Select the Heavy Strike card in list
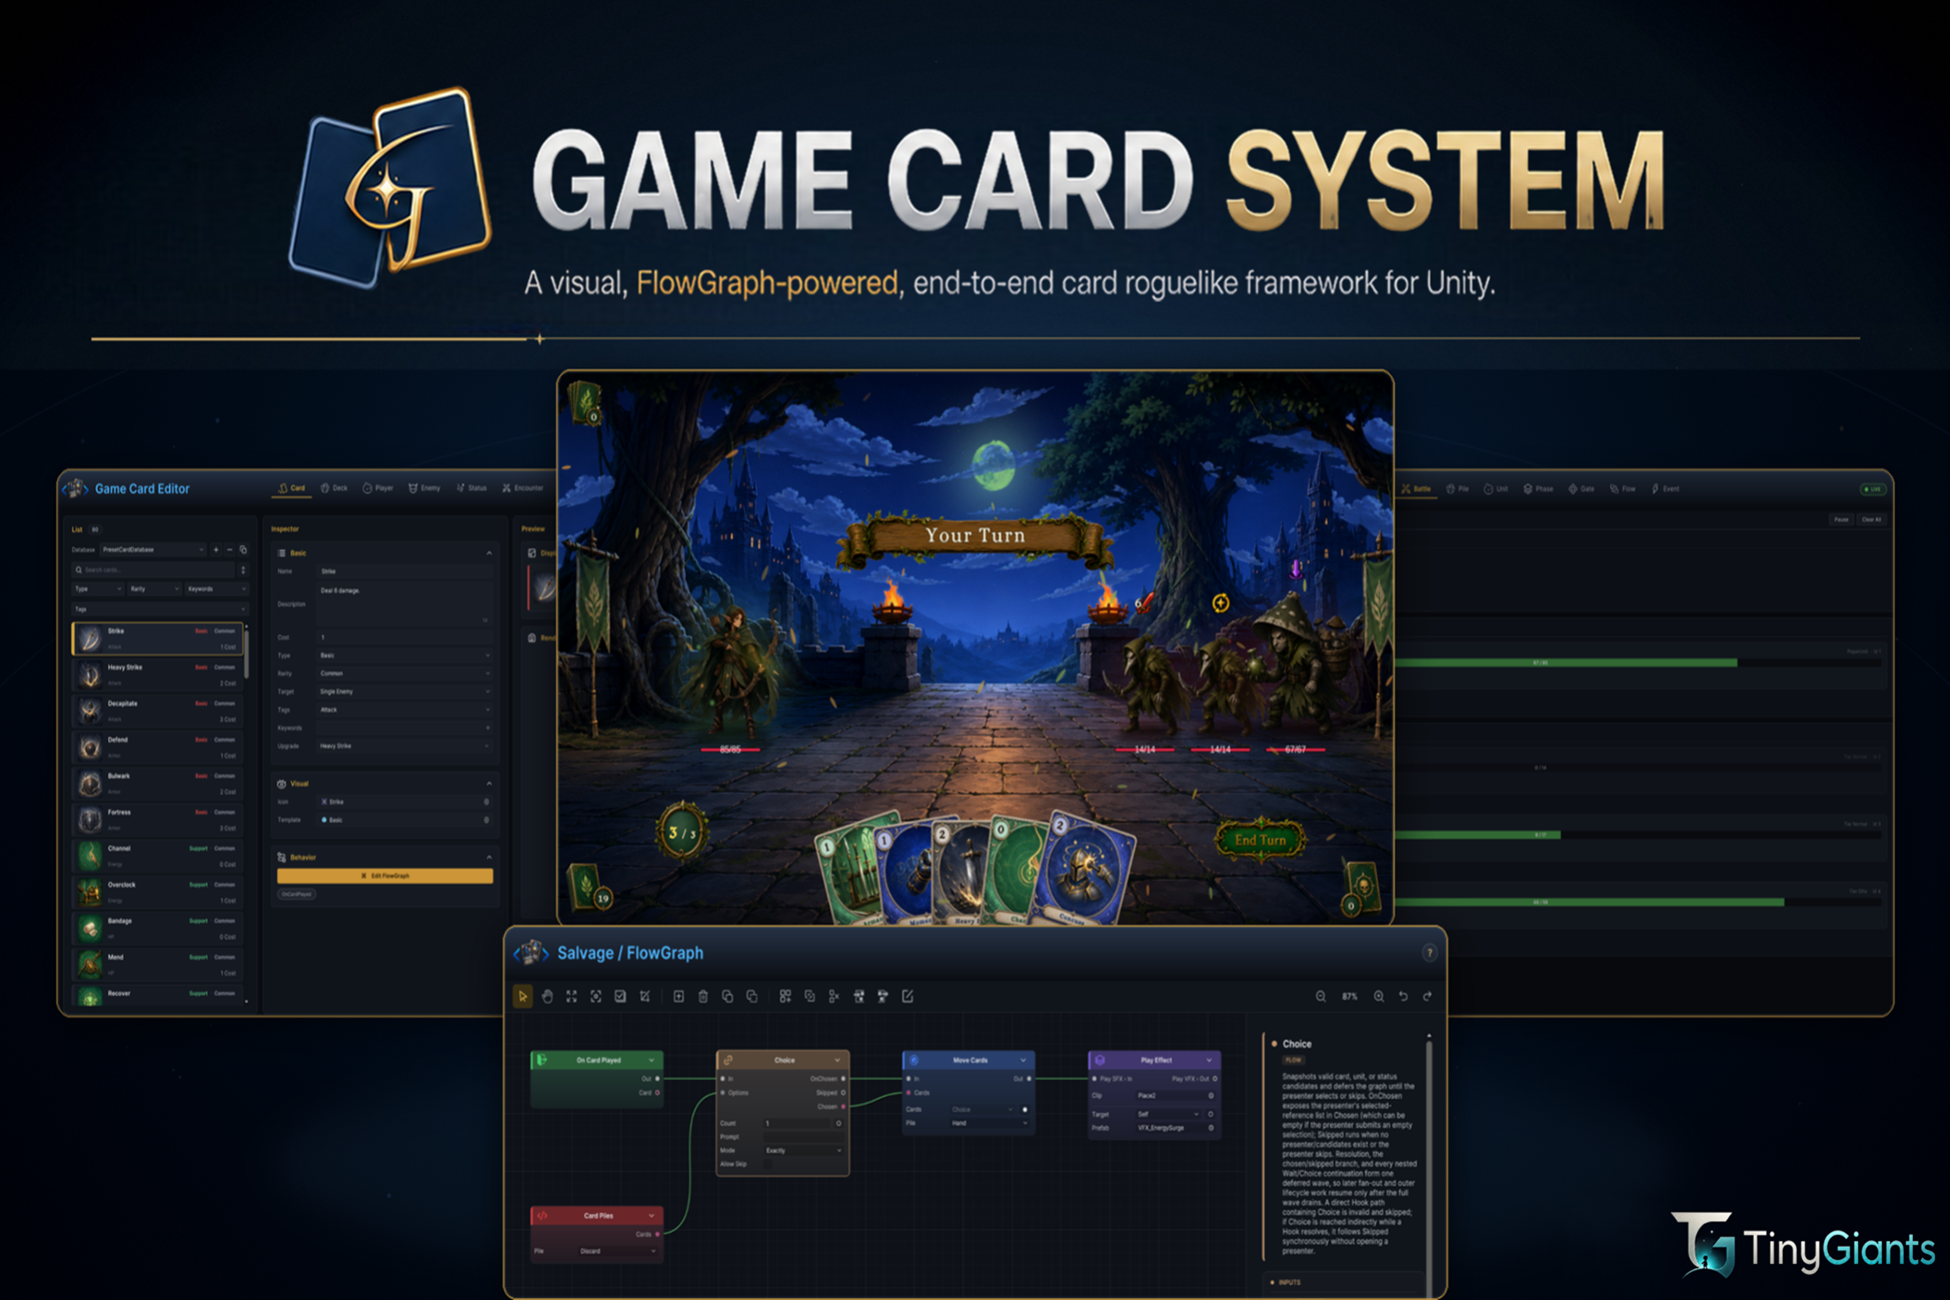This screenshot has width=1950, height=1300. pyautogui.click(x=157, y=674)
